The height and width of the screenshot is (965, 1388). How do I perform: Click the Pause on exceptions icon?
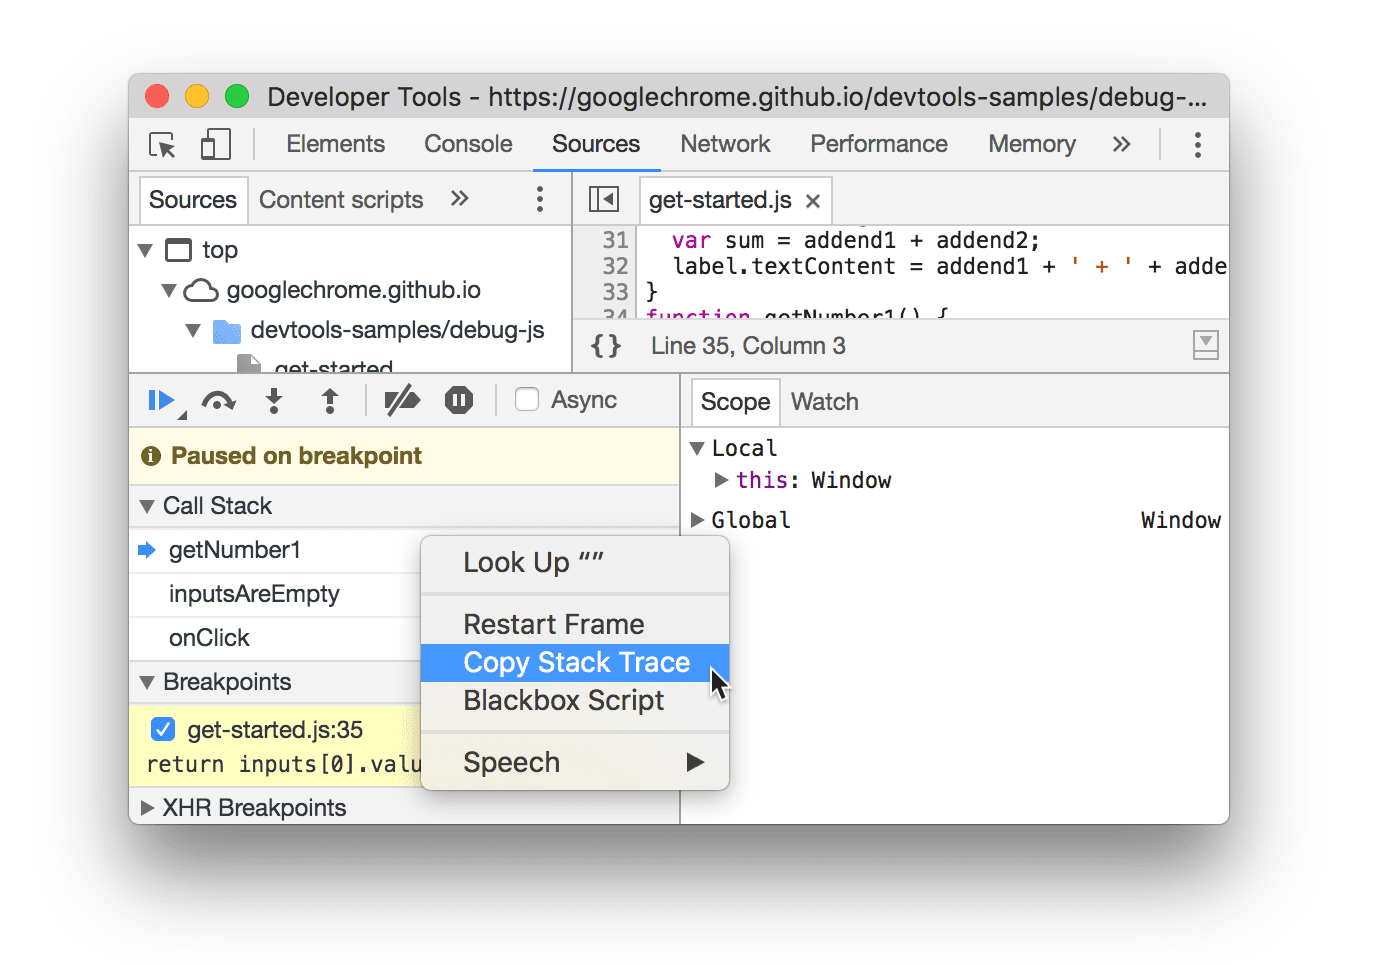(x=458, y=400)
